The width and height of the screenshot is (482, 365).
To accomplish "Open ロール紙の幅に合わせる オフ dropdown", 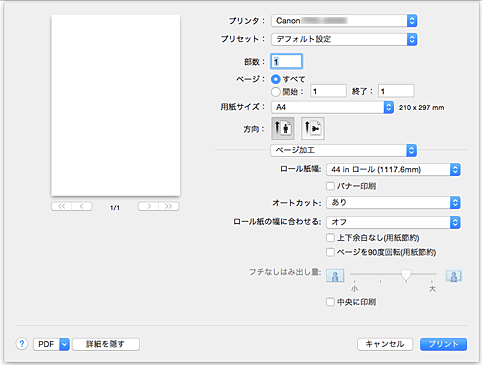I will coord(393,222).
